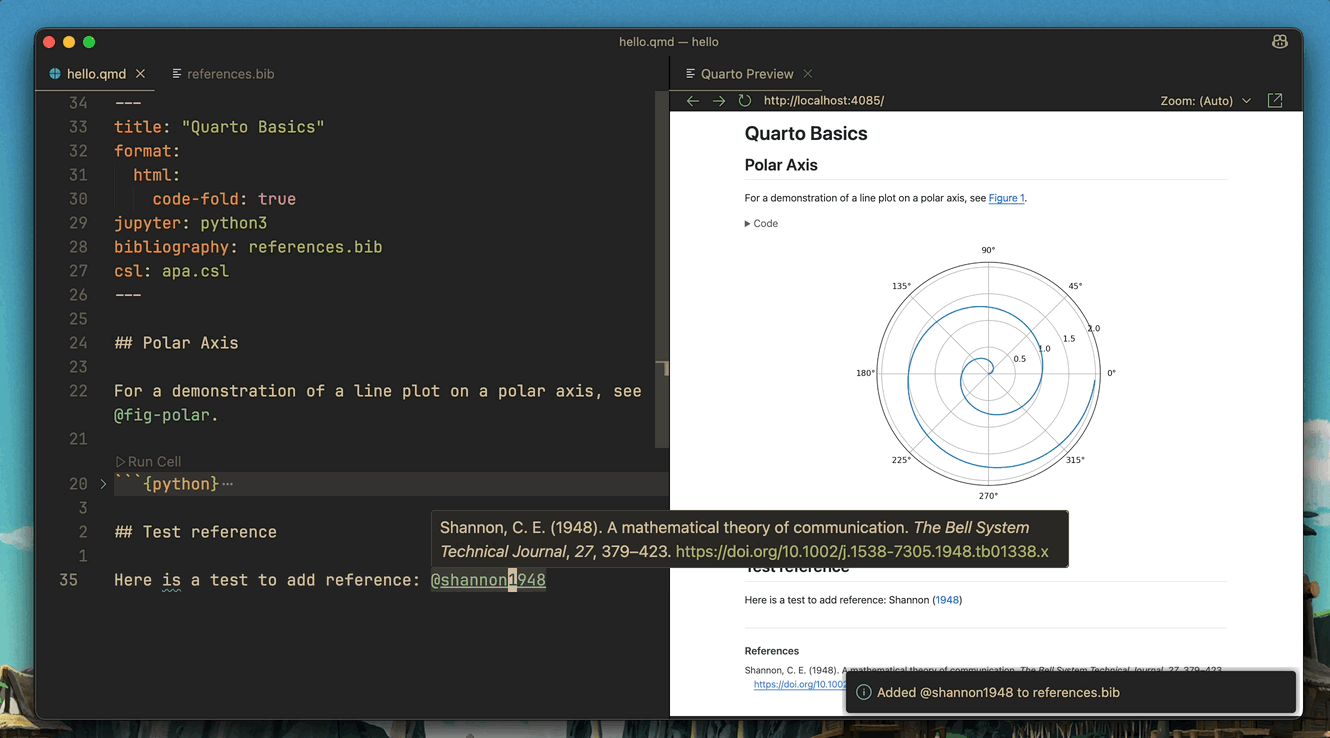Click the hello.qmd file icon on tab
Image resolution: width=1330 pixels, height=738 pixels.
[x=55, y=74]
